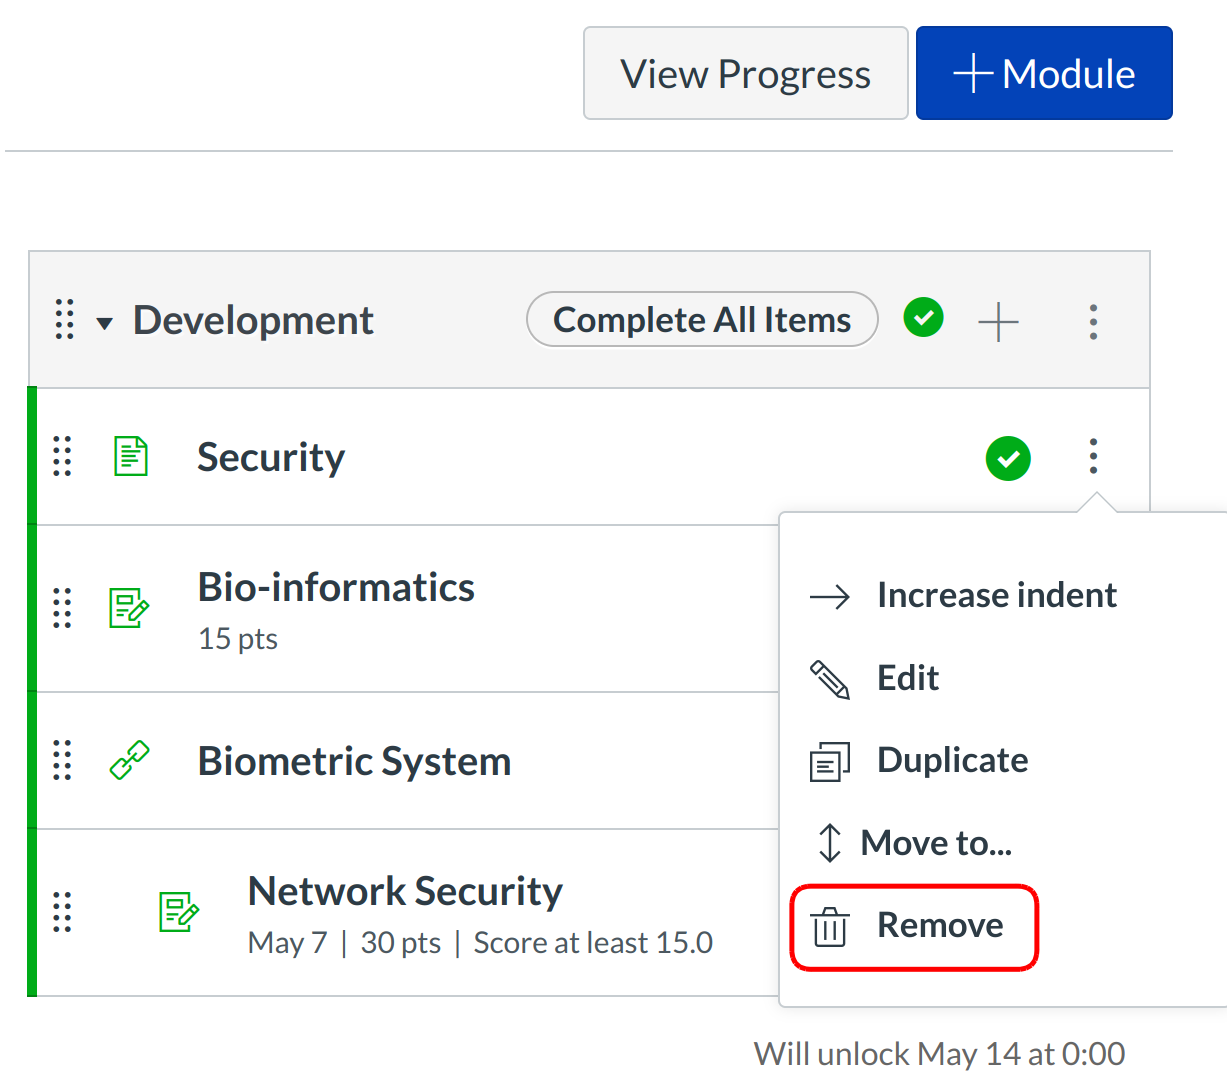Open Security item kebab menu
This screenshot has width=1227, height=1083.
[1093, 457]
